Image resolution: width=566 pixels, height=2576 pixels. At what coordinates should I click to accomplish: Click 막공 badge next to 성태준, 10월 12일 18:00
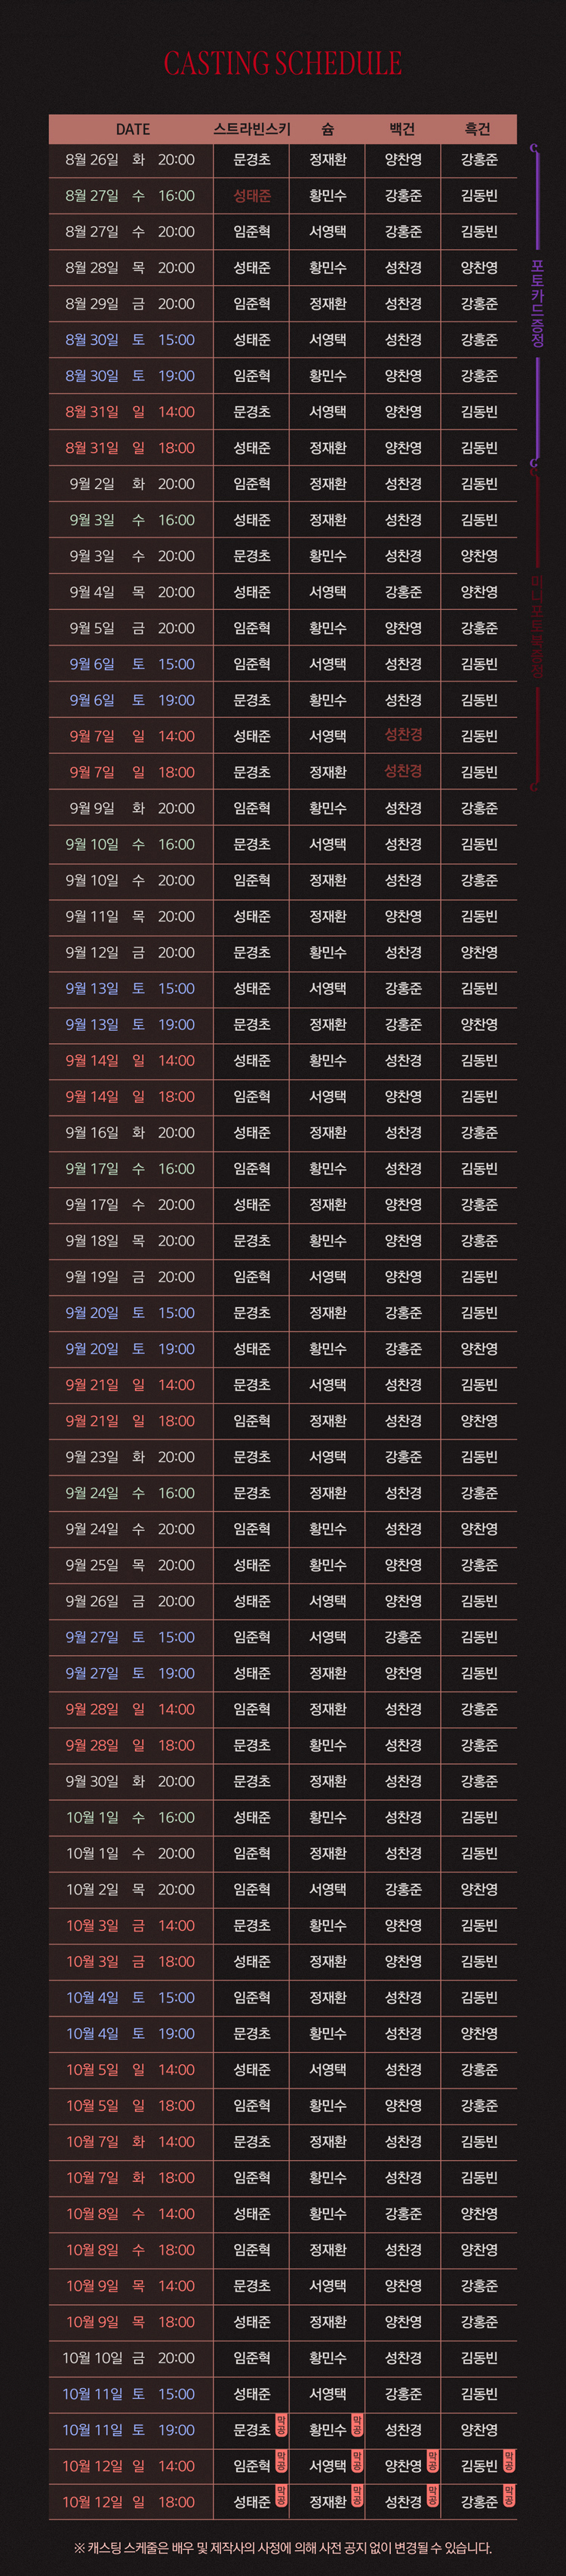pyautogui.click(x=281, y=2497)
